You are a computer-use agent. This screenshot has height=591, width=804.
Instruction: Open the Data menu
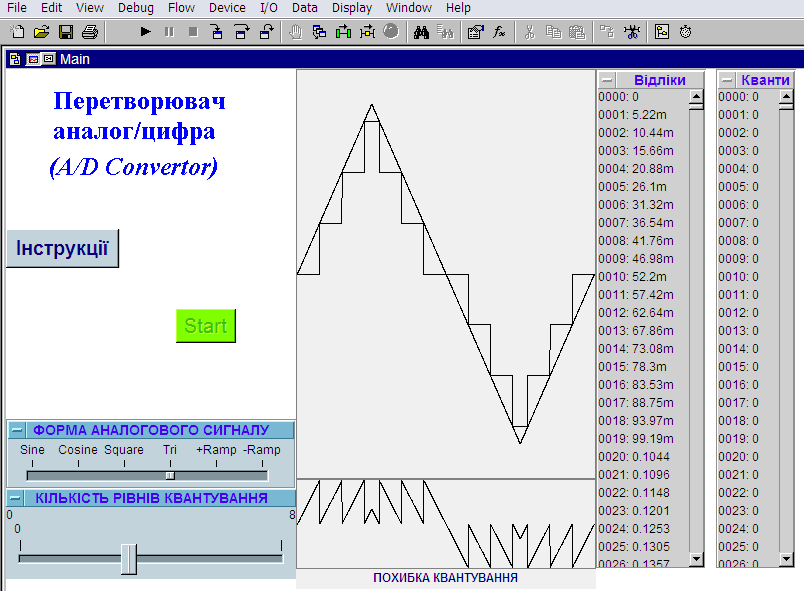tap(305, 8)
